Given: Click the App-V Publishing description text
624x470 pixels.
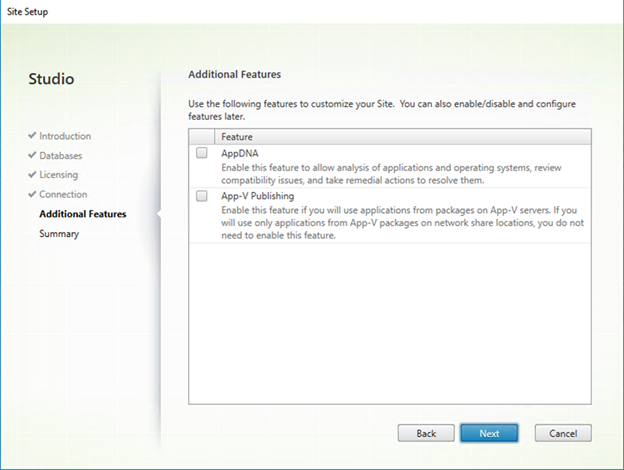Looking at the screenshot, I should coord(402,223).
